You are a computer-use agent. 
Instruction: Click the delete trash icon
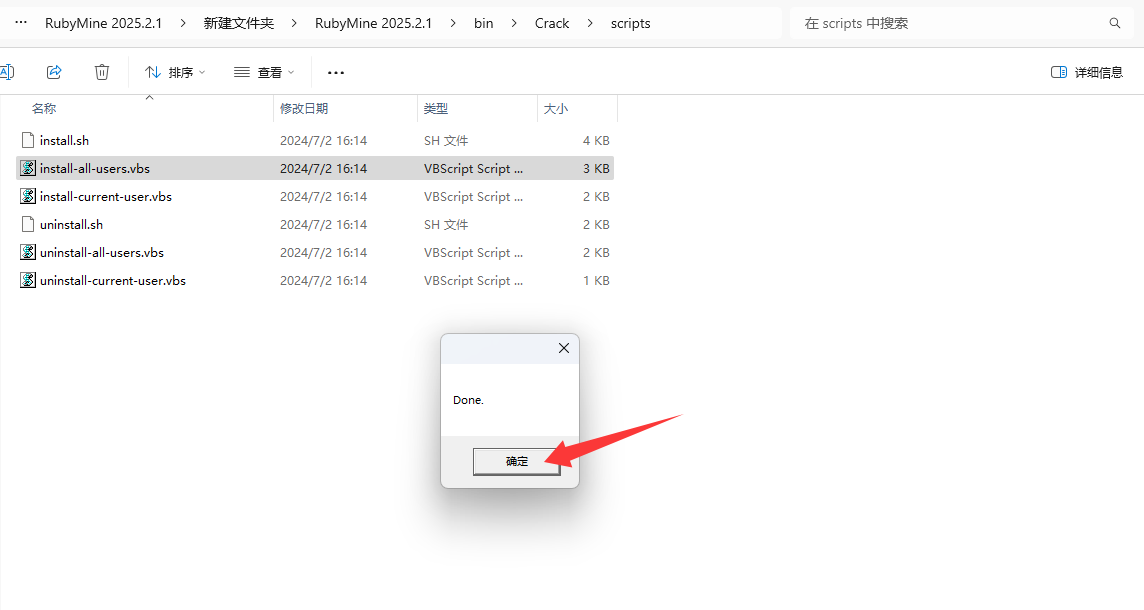(102, 72)
